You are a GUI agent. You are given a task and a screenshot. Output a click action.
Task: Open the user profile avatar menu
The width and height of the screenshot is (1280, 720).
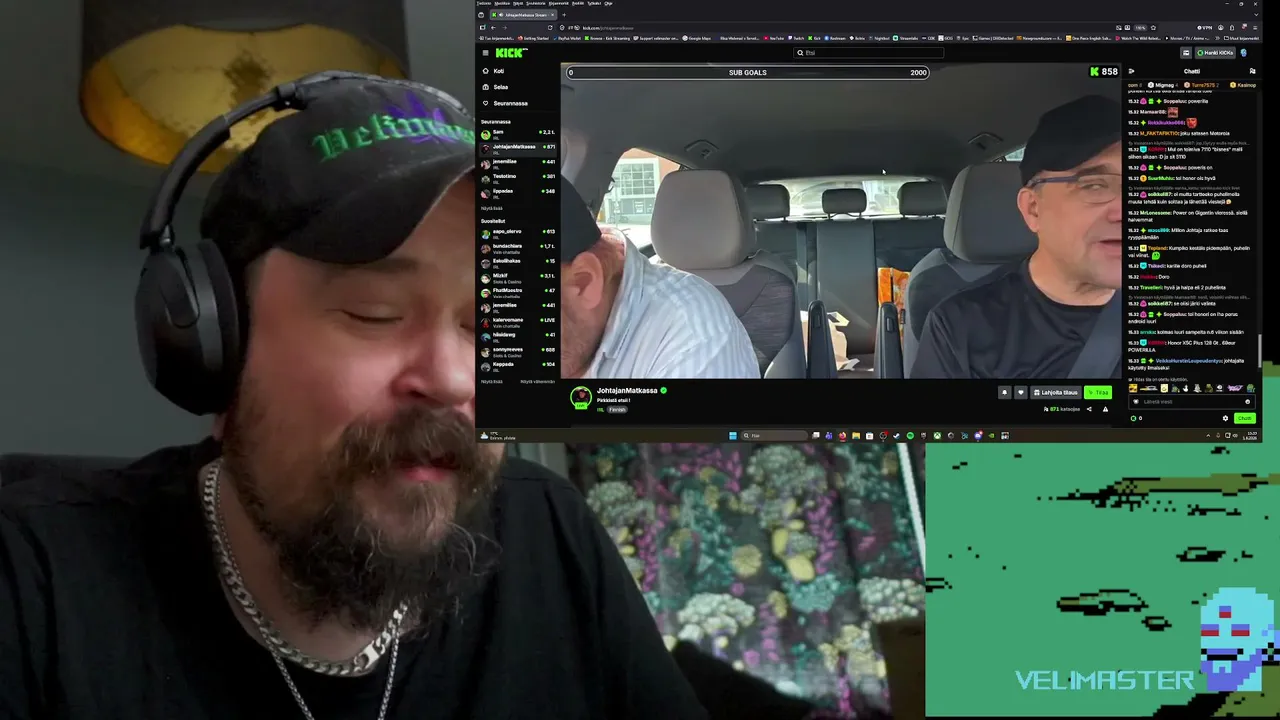click(1244, 53)
